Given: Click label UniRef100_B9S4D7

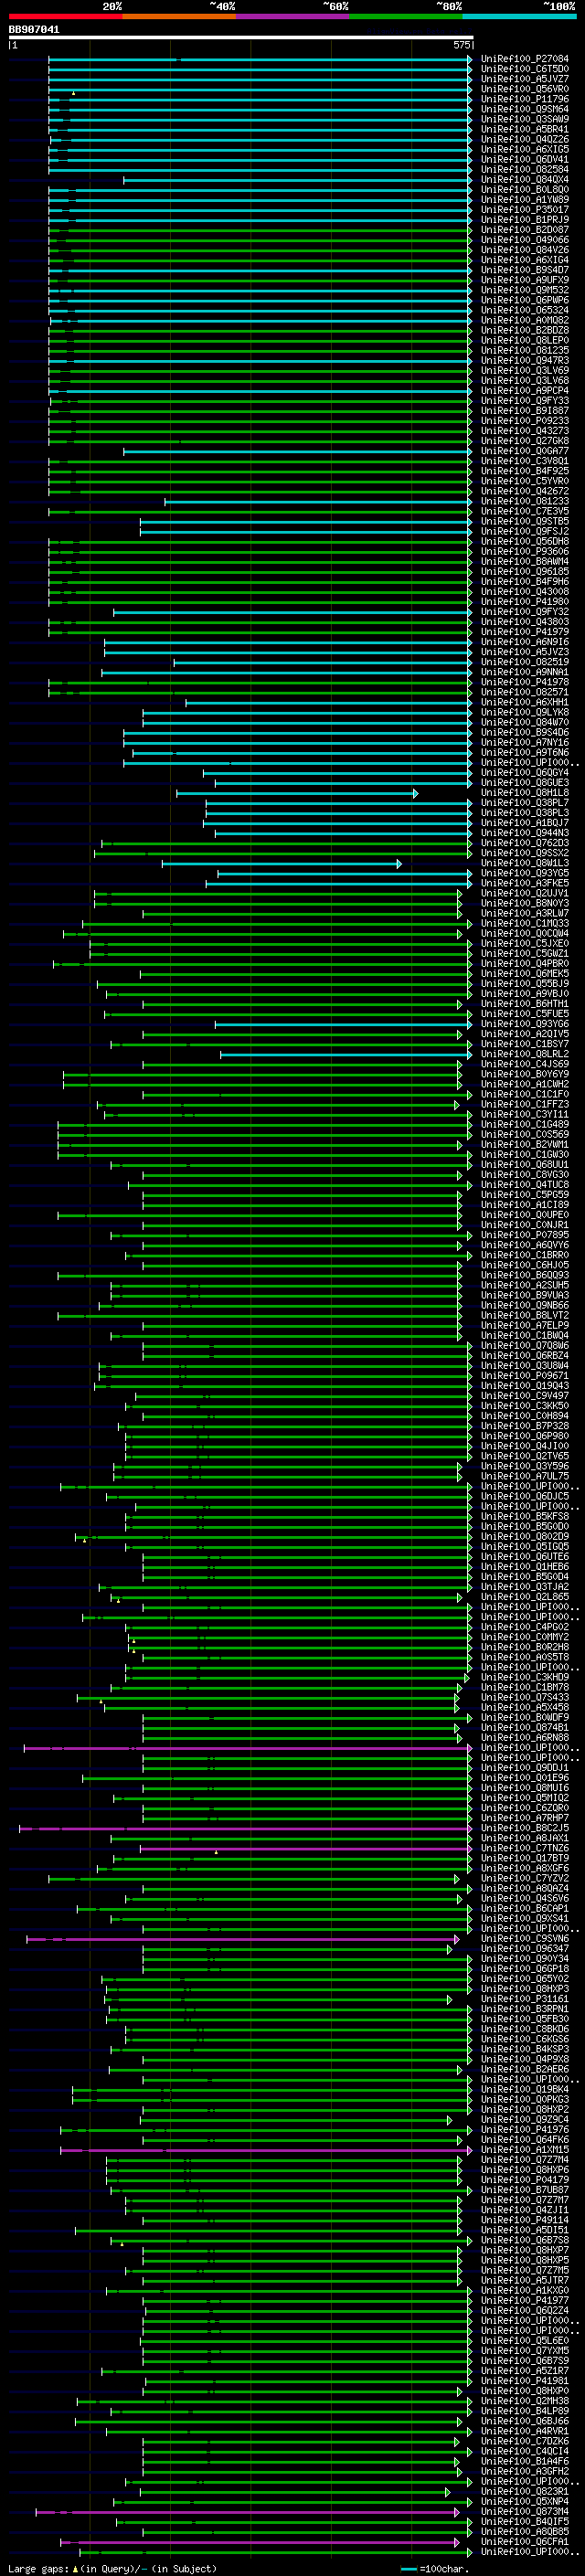Looking at the screenshot, I should click(525, 270).
